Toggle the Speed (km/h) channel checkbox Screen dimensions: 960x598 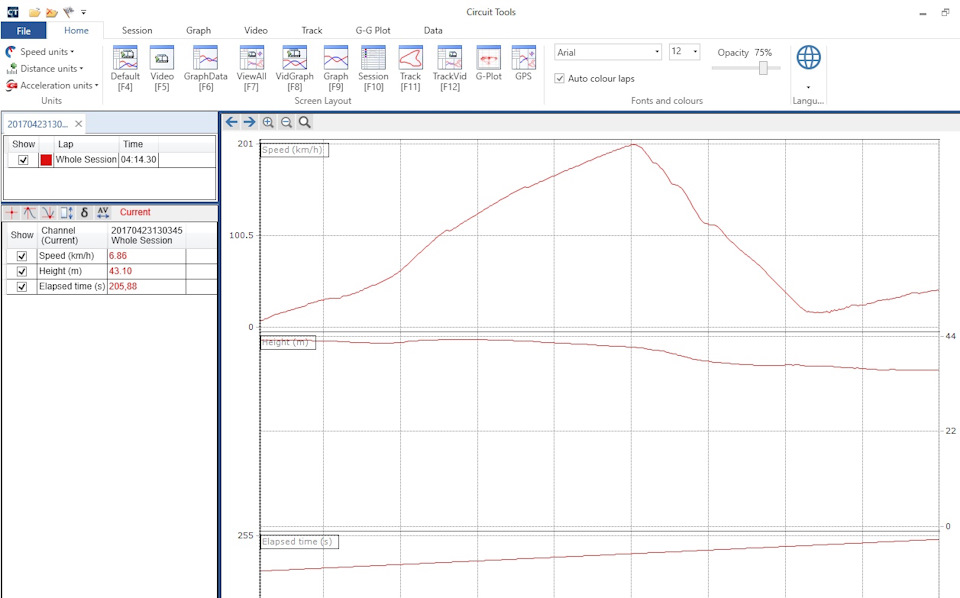[22, 256]
